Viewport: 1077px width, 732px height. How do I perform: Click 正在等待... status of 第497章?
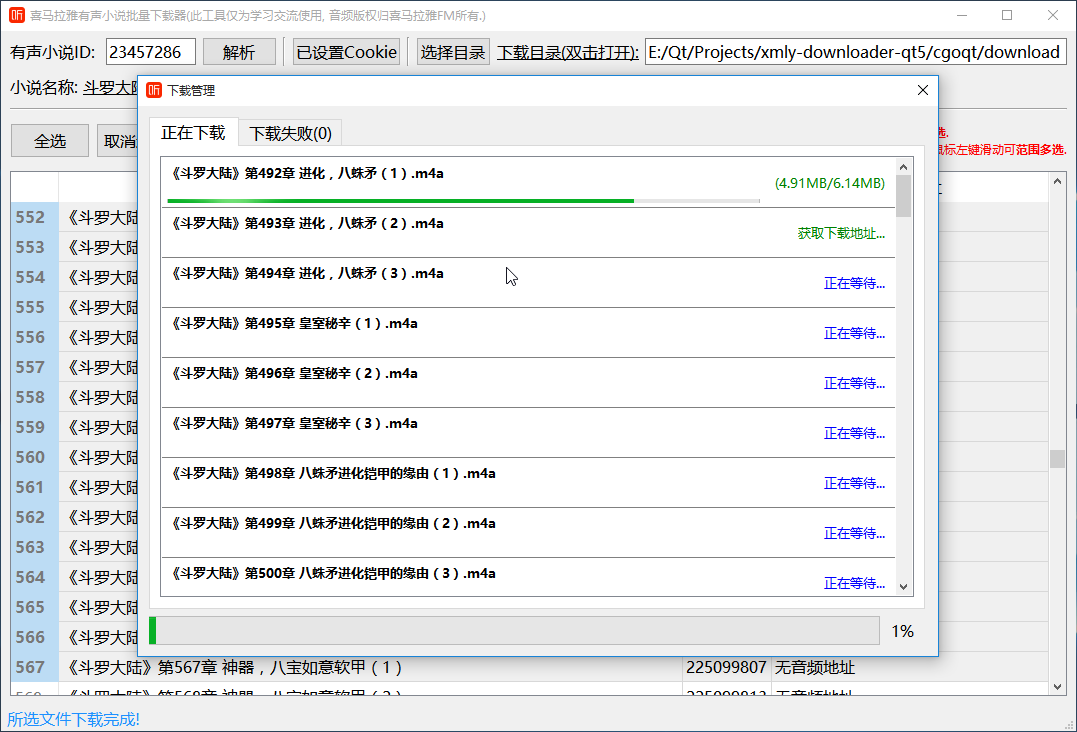tap(854, 433)
